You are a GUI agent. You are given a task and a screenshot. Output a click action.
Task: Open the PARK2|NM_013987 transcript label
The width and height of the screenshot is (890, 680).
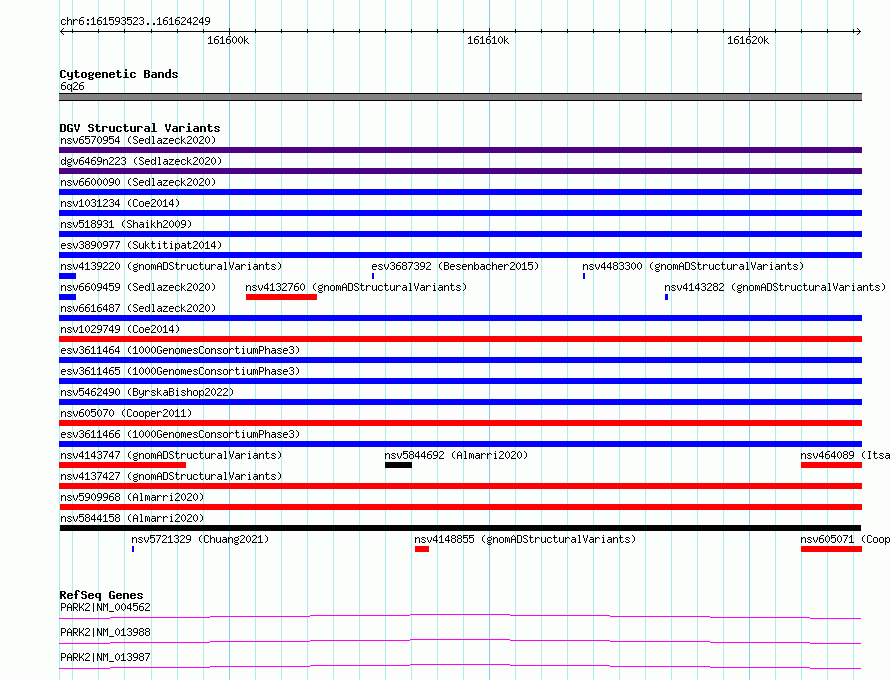(106, 657)
